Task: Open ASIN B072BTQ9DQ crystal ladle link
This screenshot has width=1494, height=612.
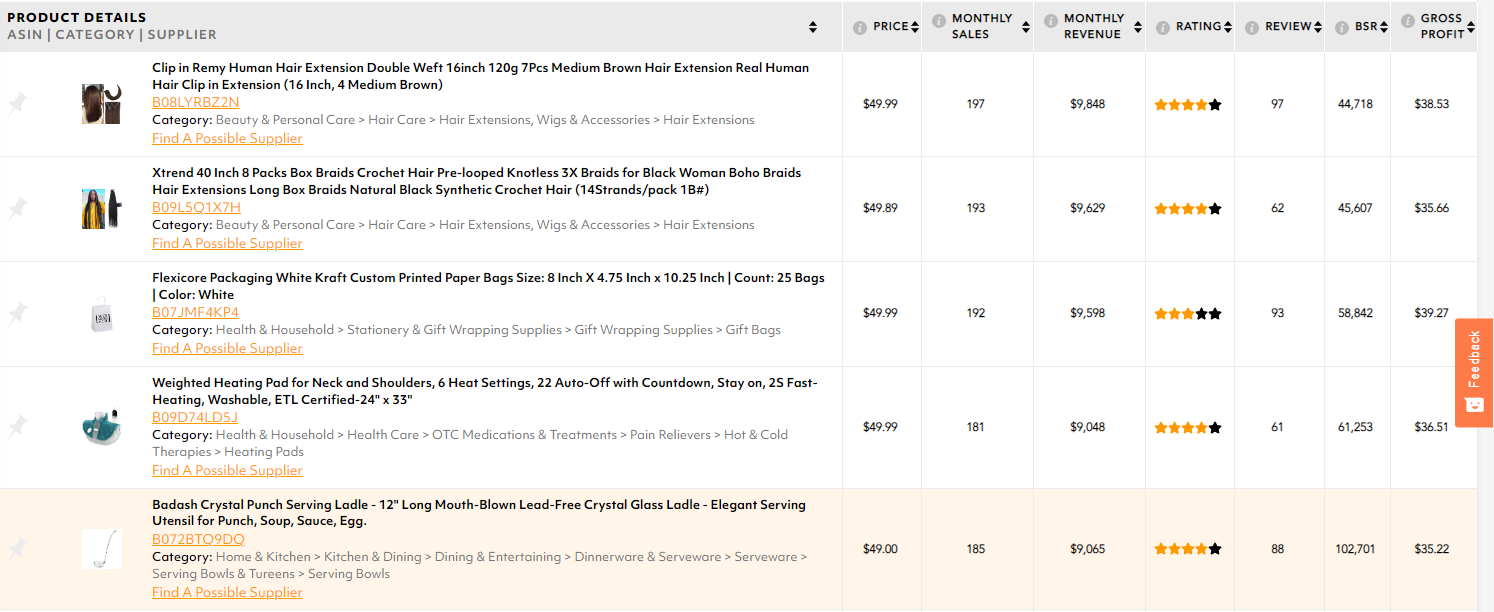Action: pos(198,539)
